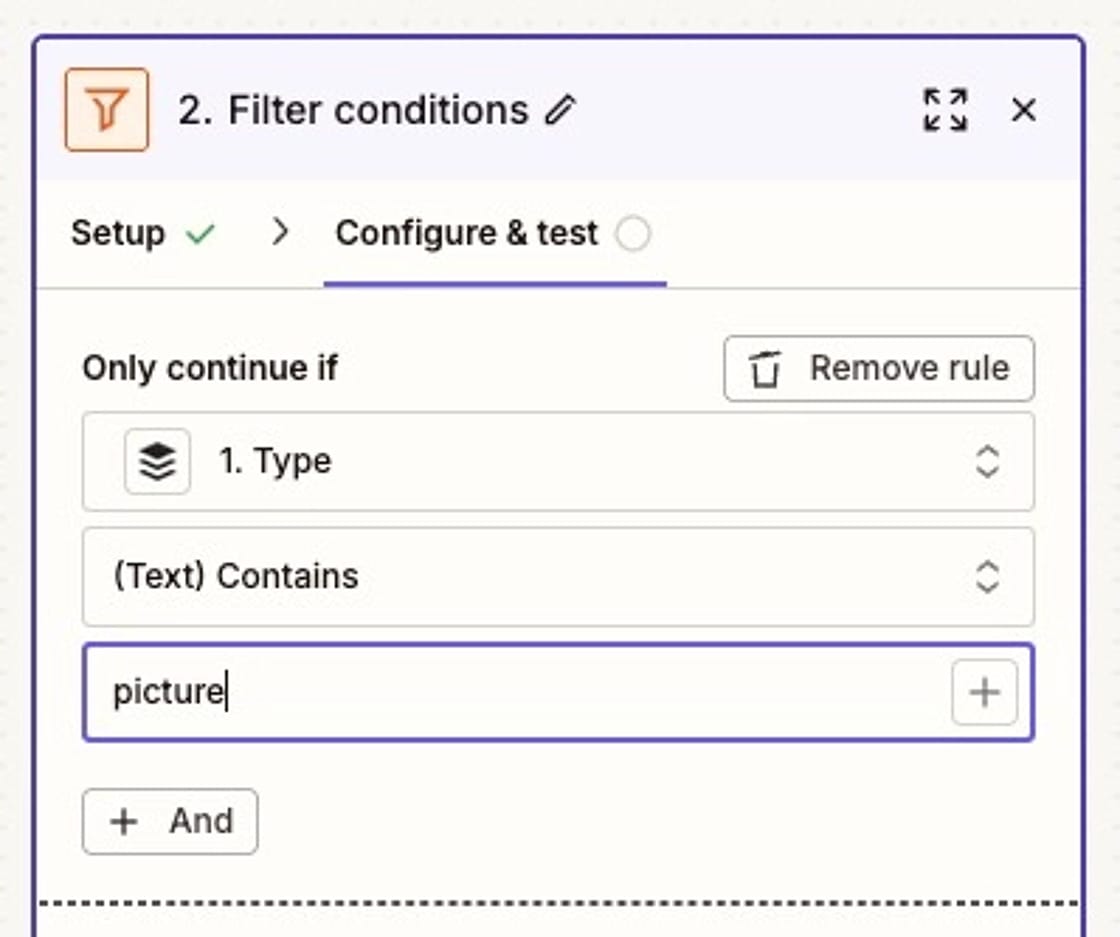Click the Remove rule button
Screen dimensions: 1120x937
click(x=878, y=368)
